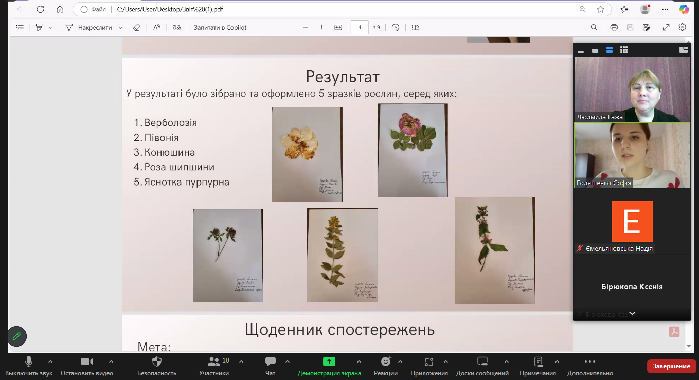Open favorites list in browser
The width and height of the screenshot is (699, 380).
(624, 9)
